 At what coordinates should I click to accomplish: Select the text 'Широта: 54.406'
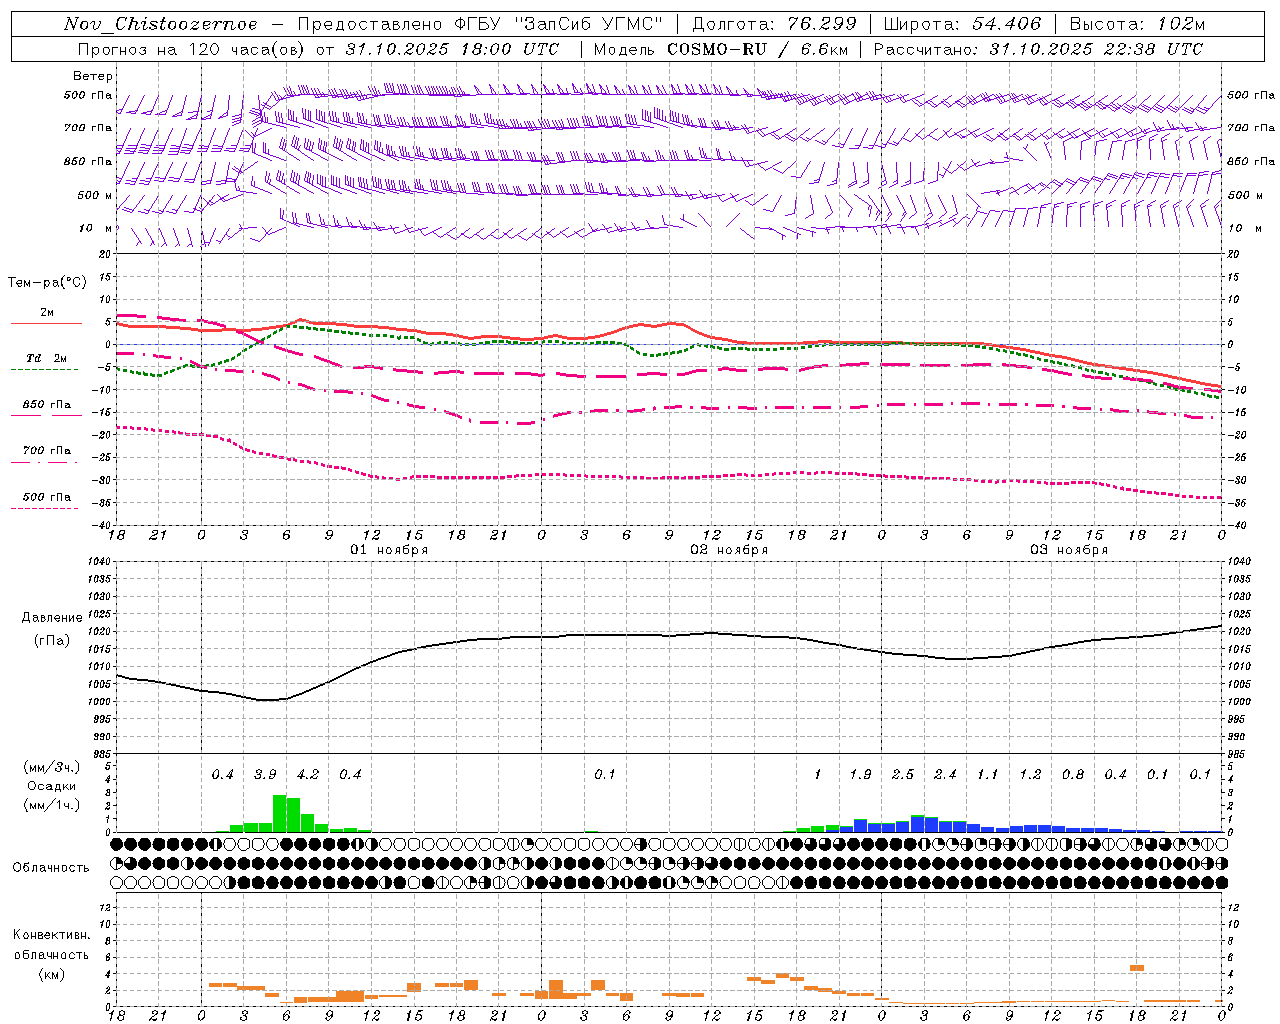click(x=961, y=24)
